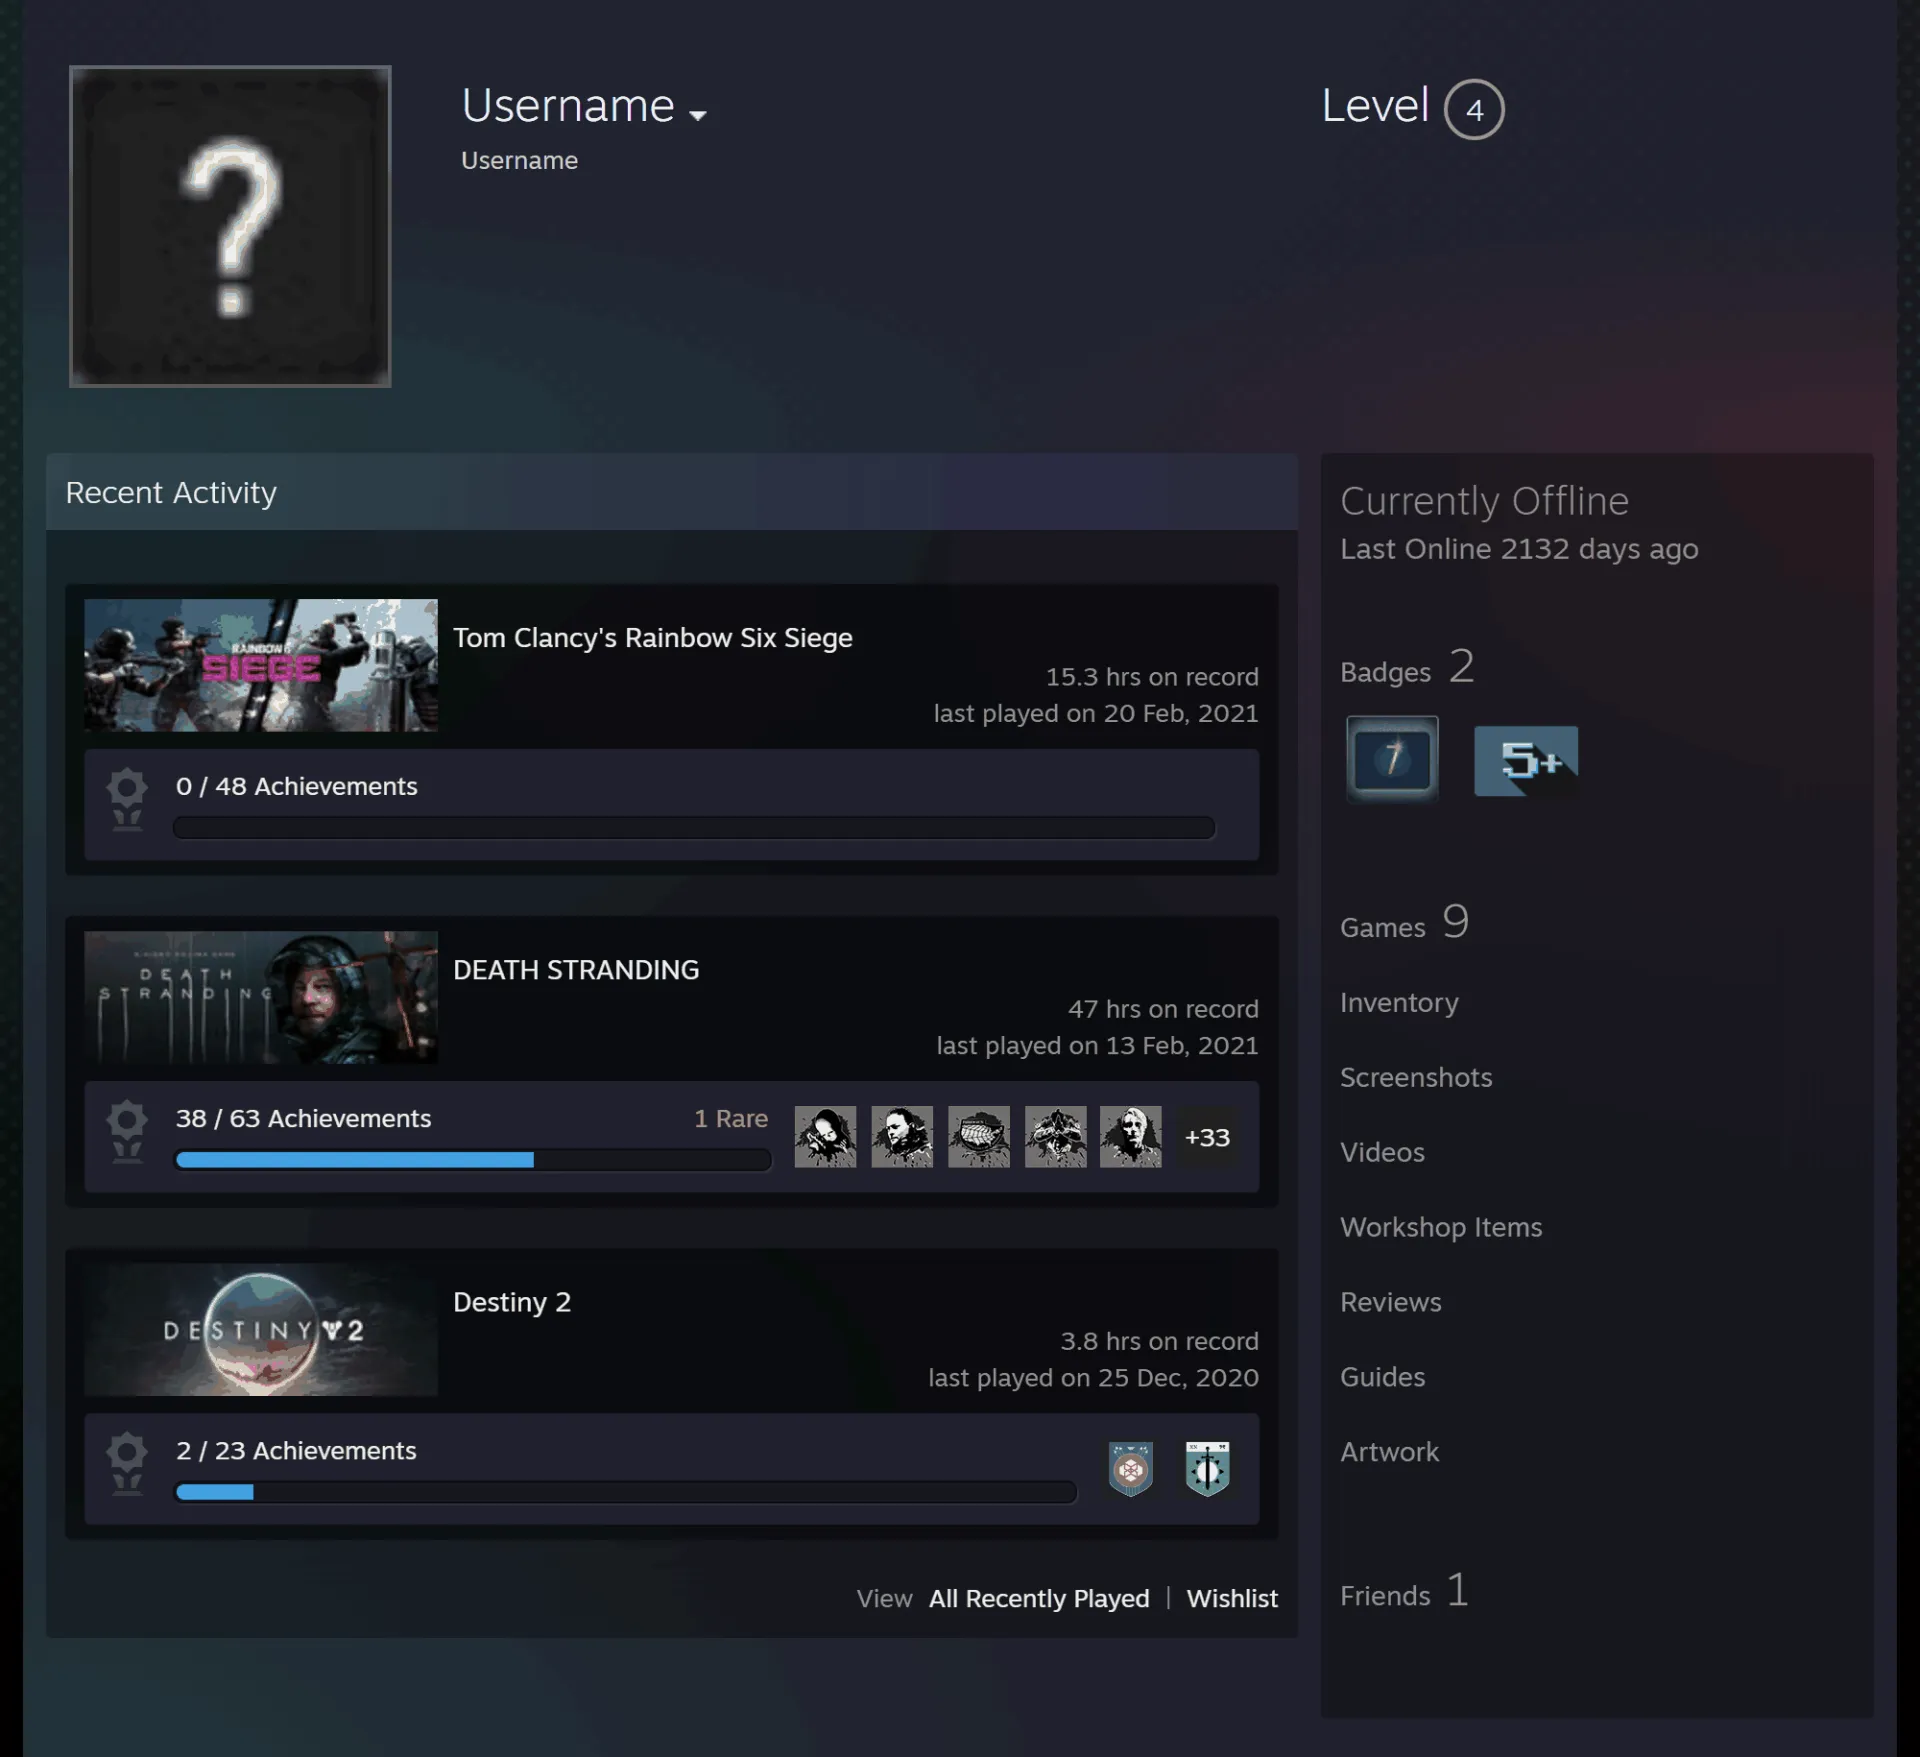Click the Years of Service 7 badge
The image size is (1920, 1757).
tap(1392, 758)
